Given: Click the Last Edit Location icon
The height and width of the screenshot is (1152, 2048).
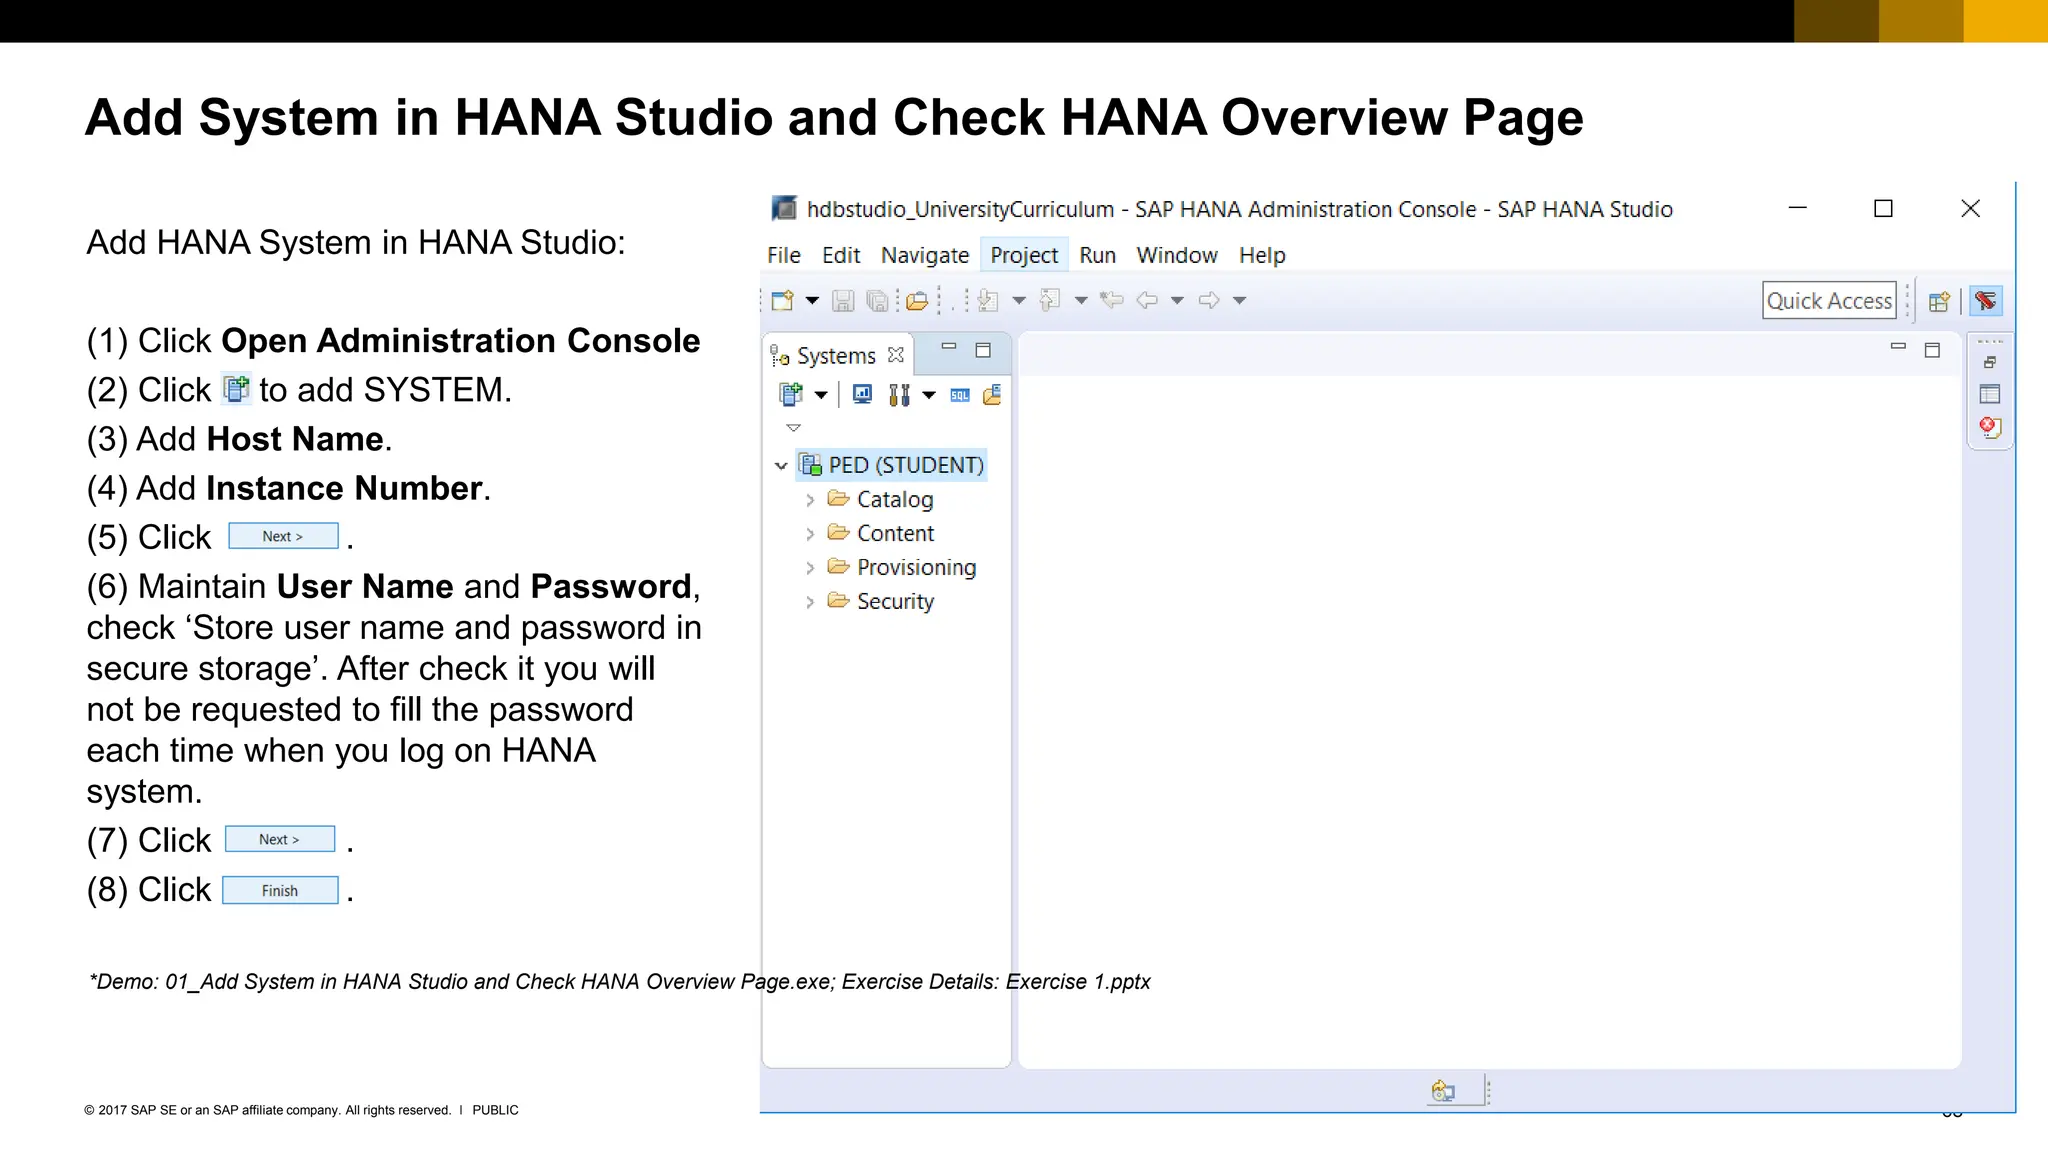Looking at the screenshot, I should point(1112,300).
